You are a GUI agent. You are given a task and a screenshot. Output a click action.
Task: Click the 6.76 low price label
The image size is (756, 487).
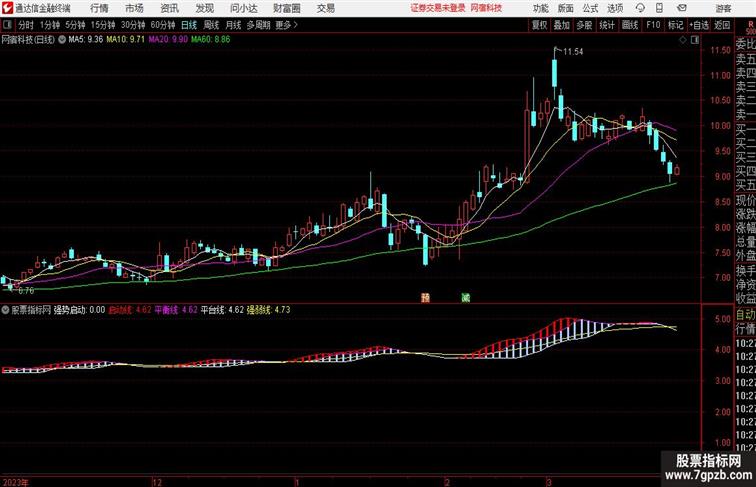tap(25, 291)
